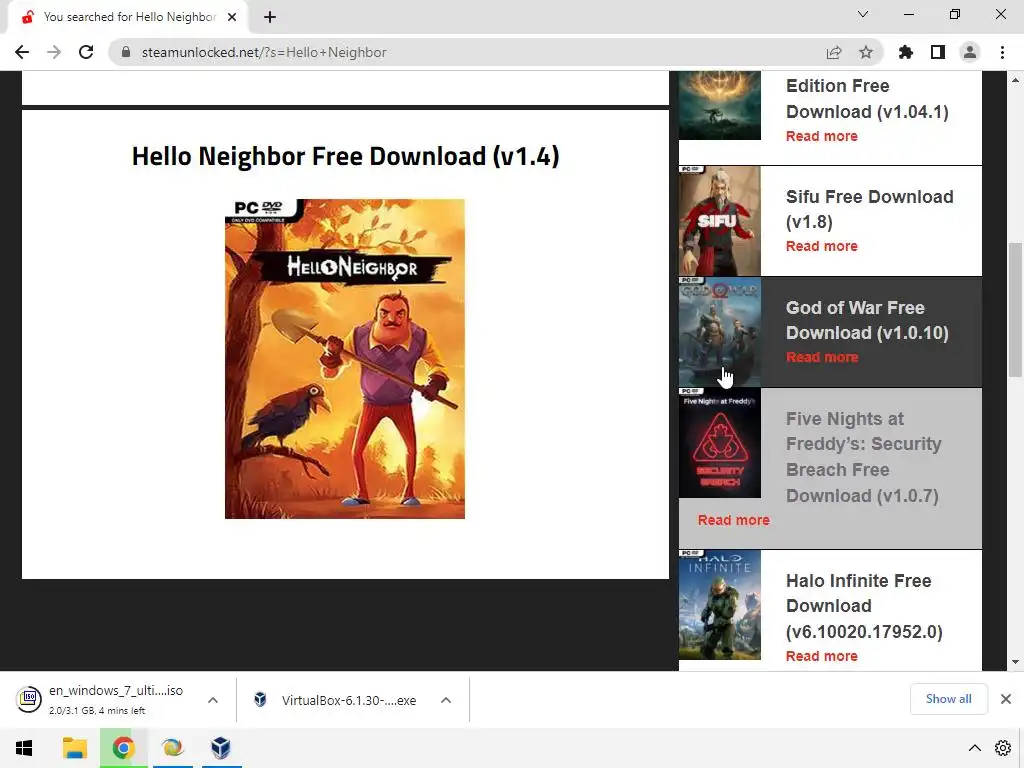
Task: Click the VirtualBox-6.1.30 exe download item
Action: click(x=336, y=700)
